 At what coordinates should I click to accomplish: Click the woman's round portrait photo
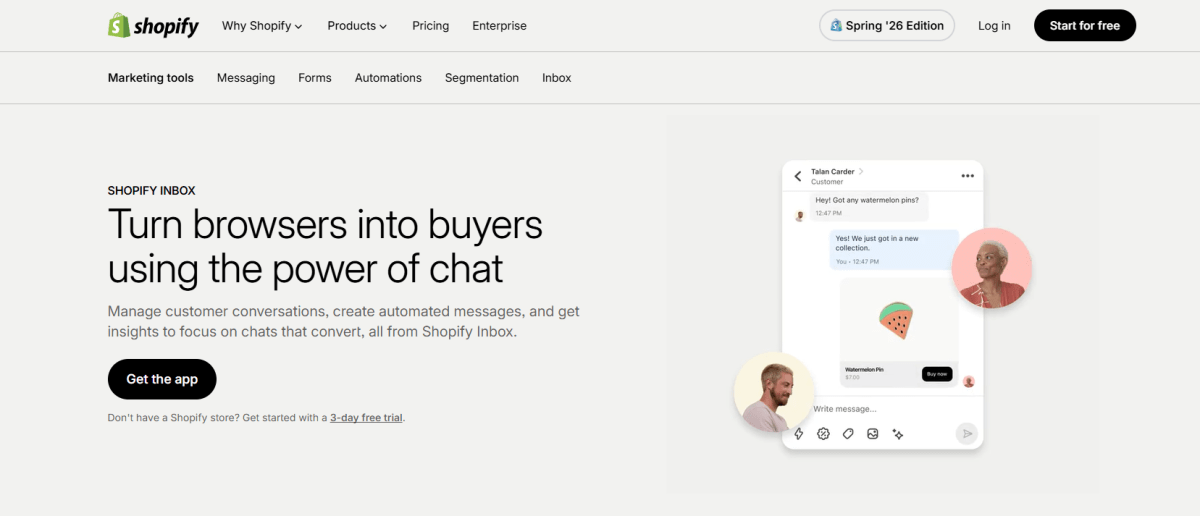coord(991,267)
